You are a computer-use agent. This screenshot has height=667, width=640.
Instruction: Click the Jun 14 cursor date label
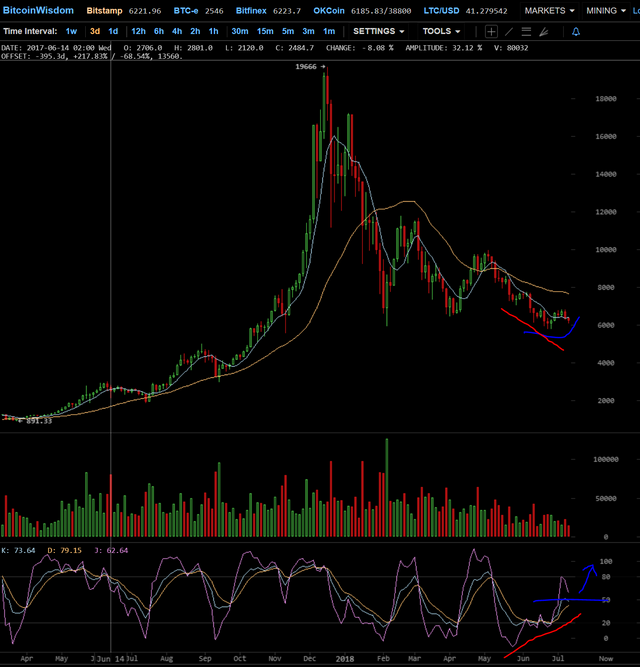110,659
